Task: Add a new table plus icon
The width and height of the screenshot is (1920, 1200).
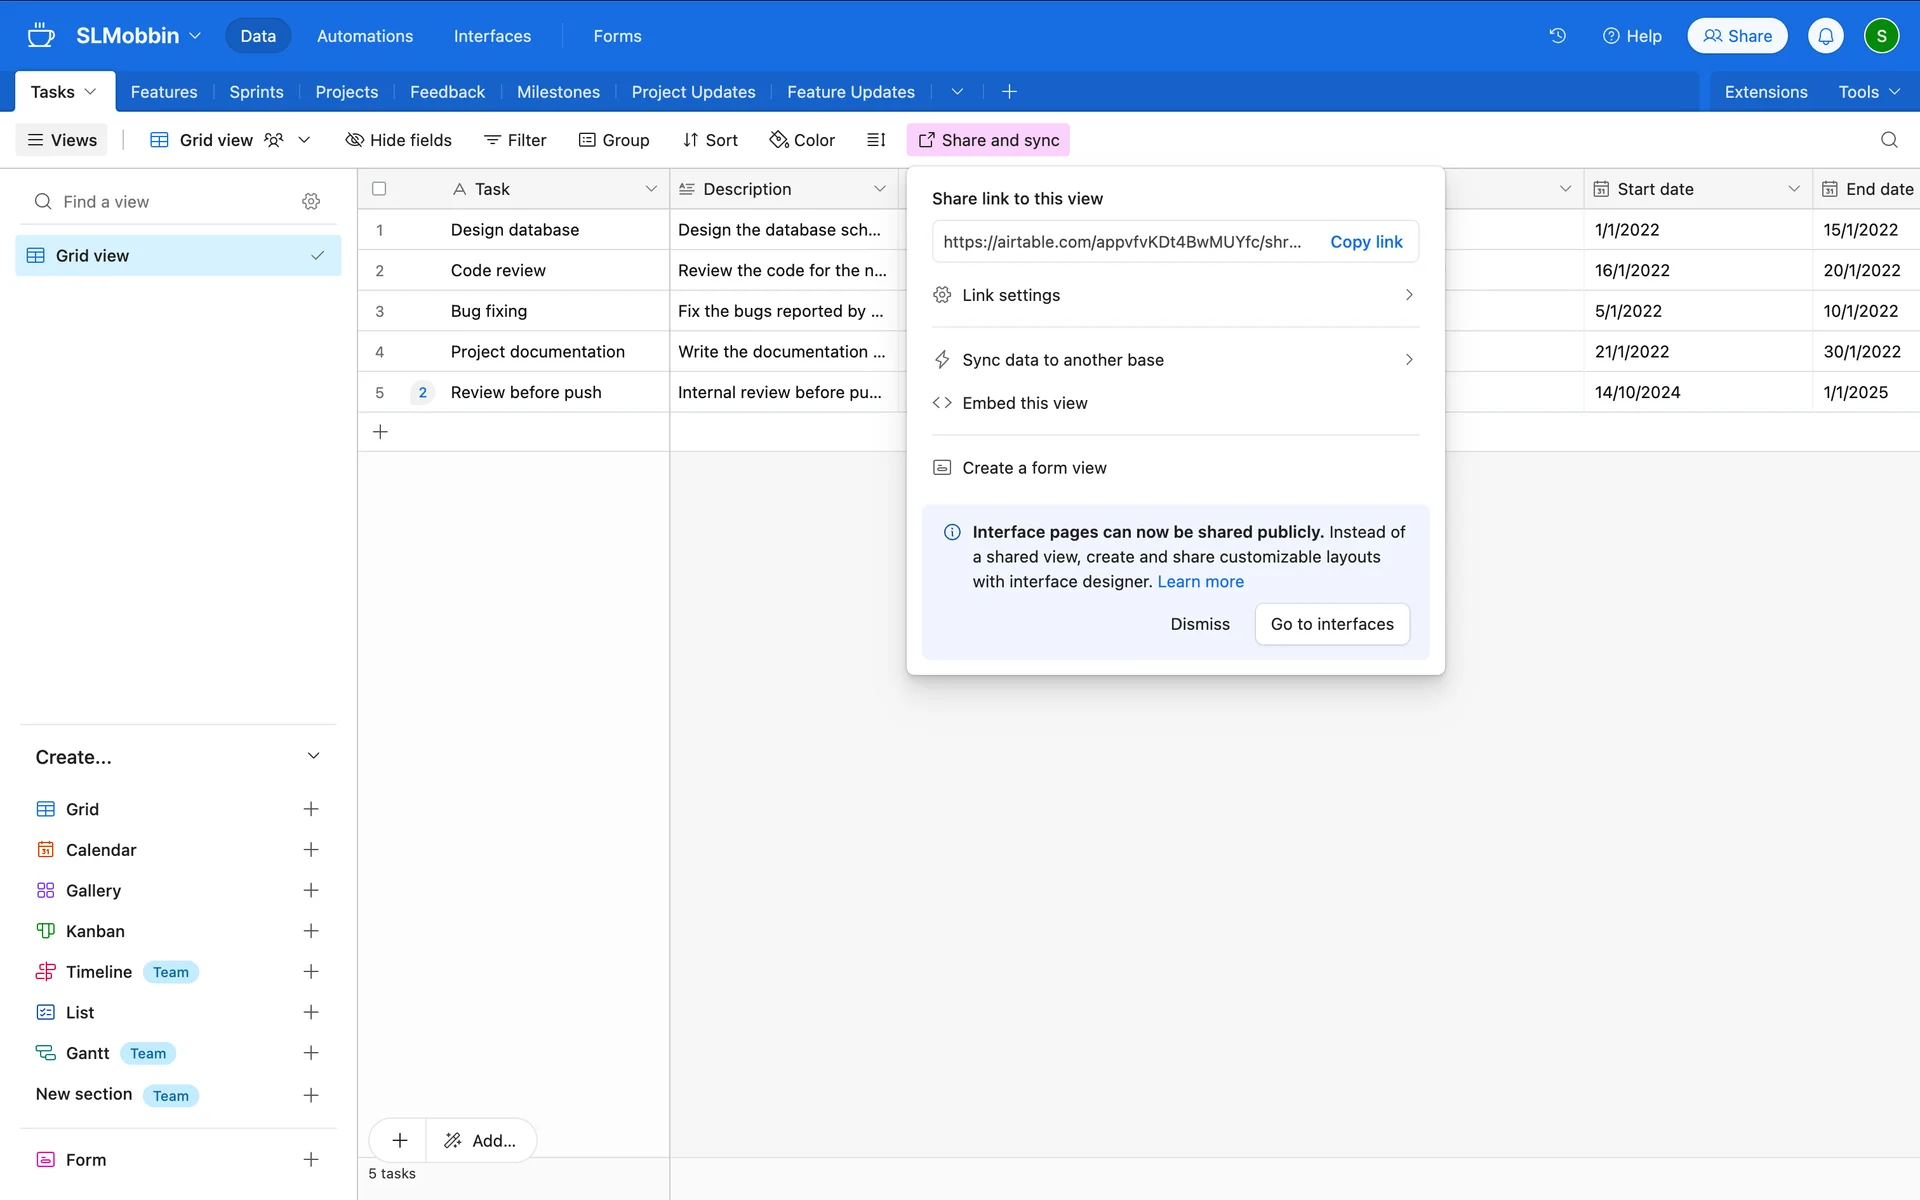Action: coord(1009,92)
